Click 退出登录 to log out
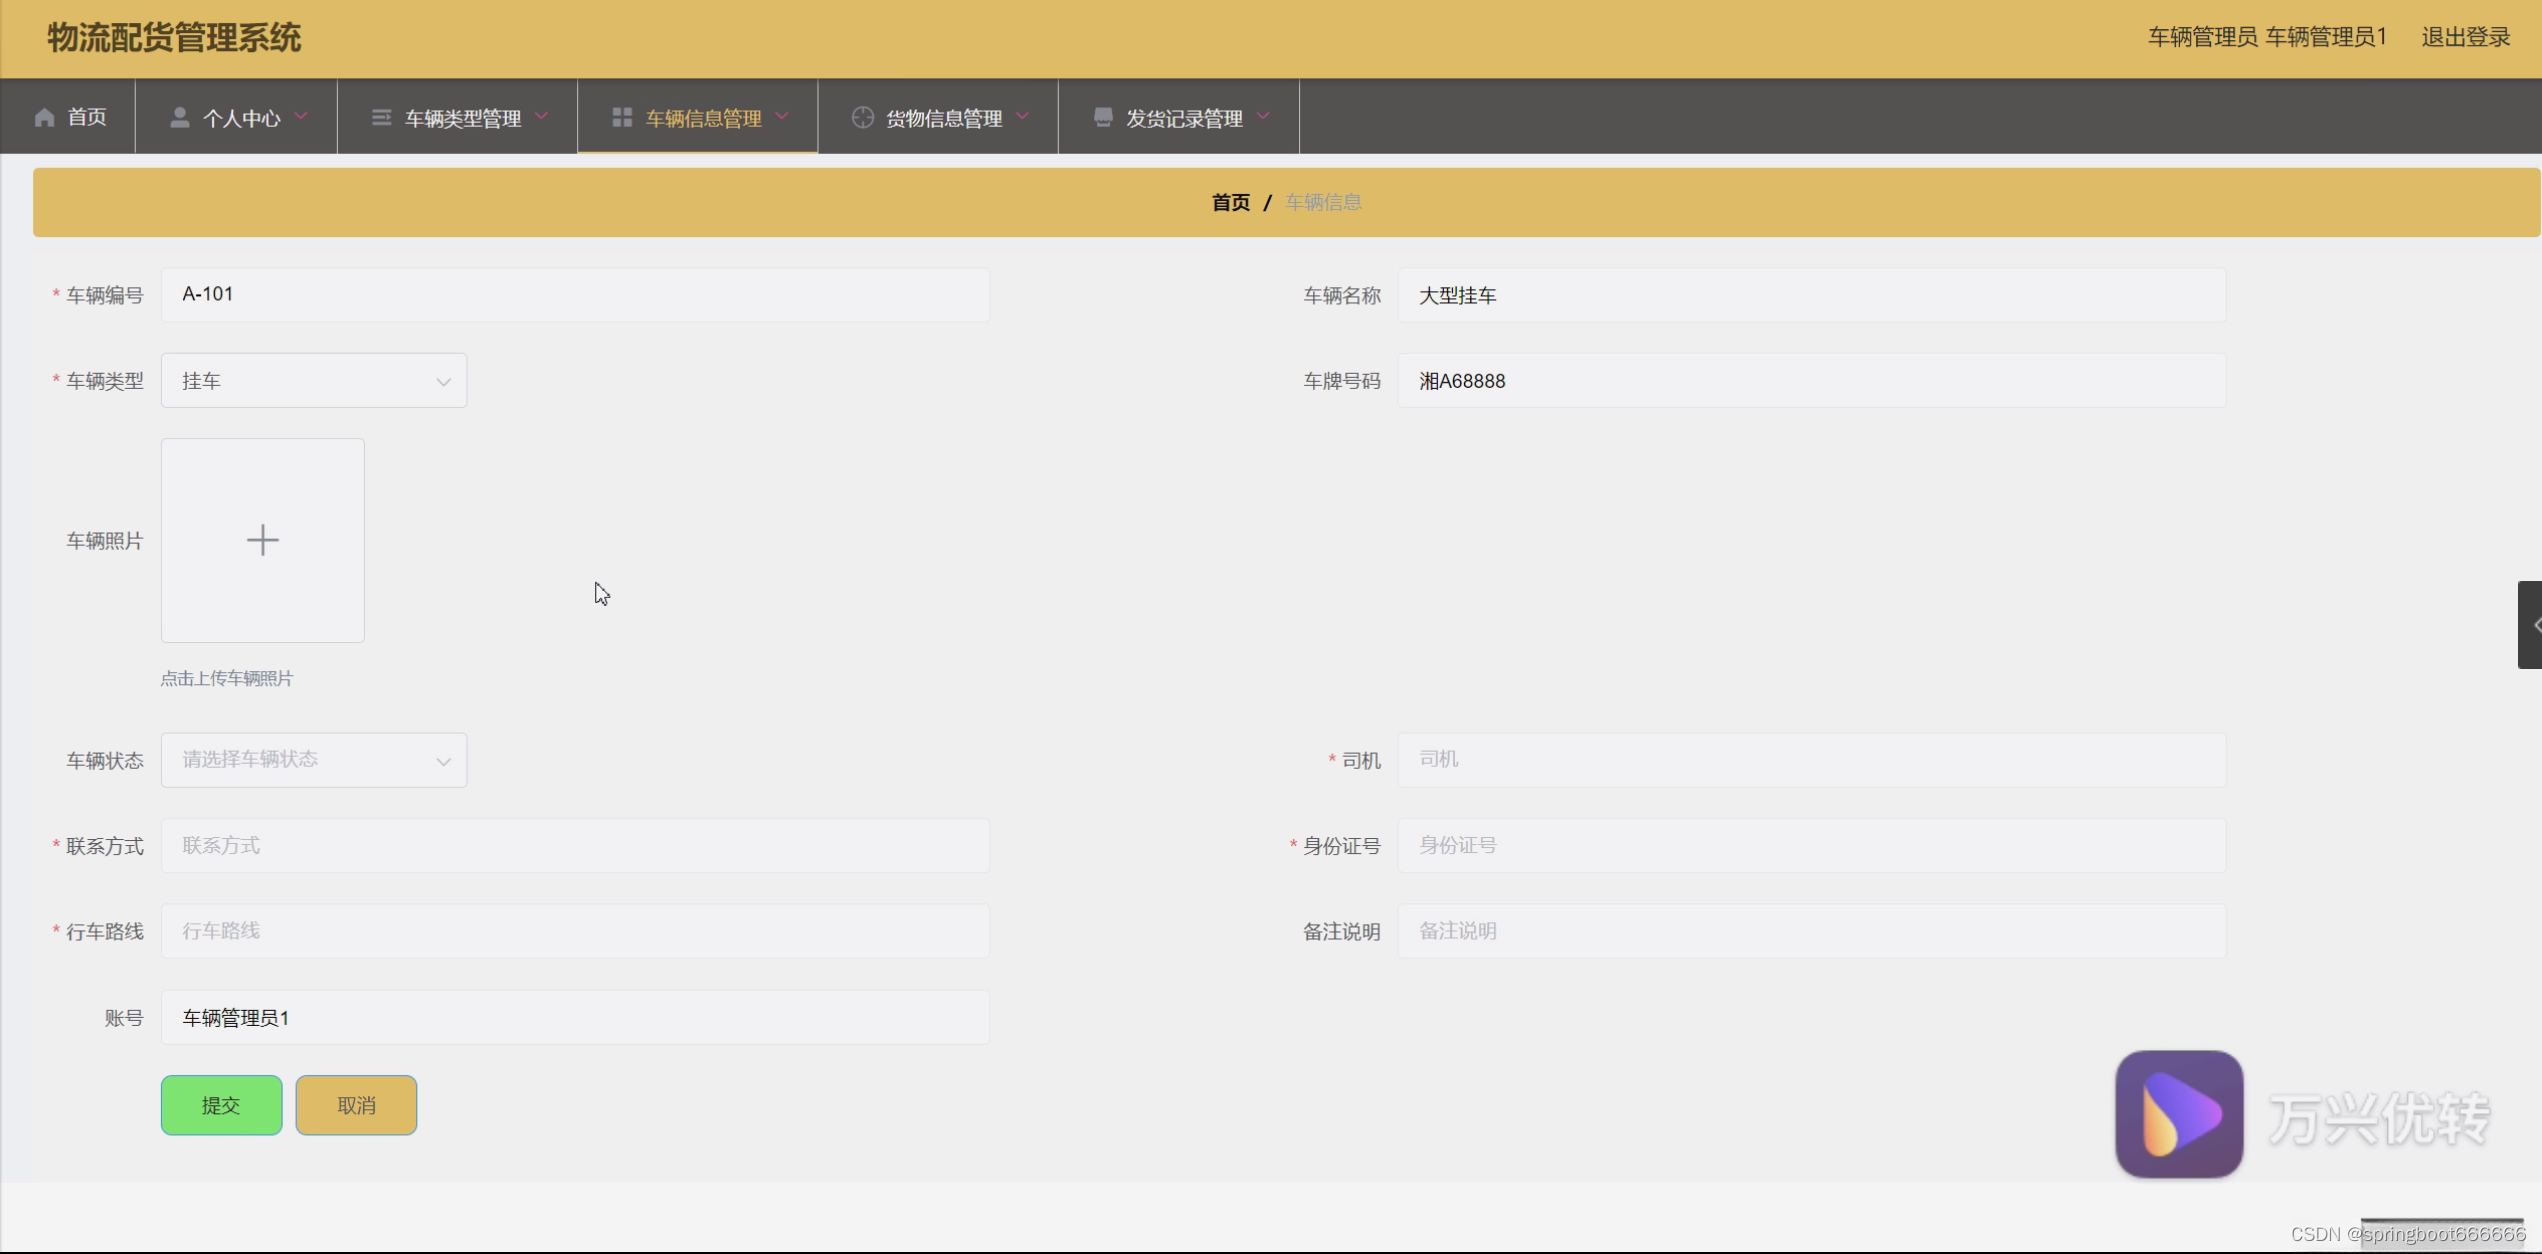The width and height of the screenshot is (2542, 1254). pos(2465,38)
